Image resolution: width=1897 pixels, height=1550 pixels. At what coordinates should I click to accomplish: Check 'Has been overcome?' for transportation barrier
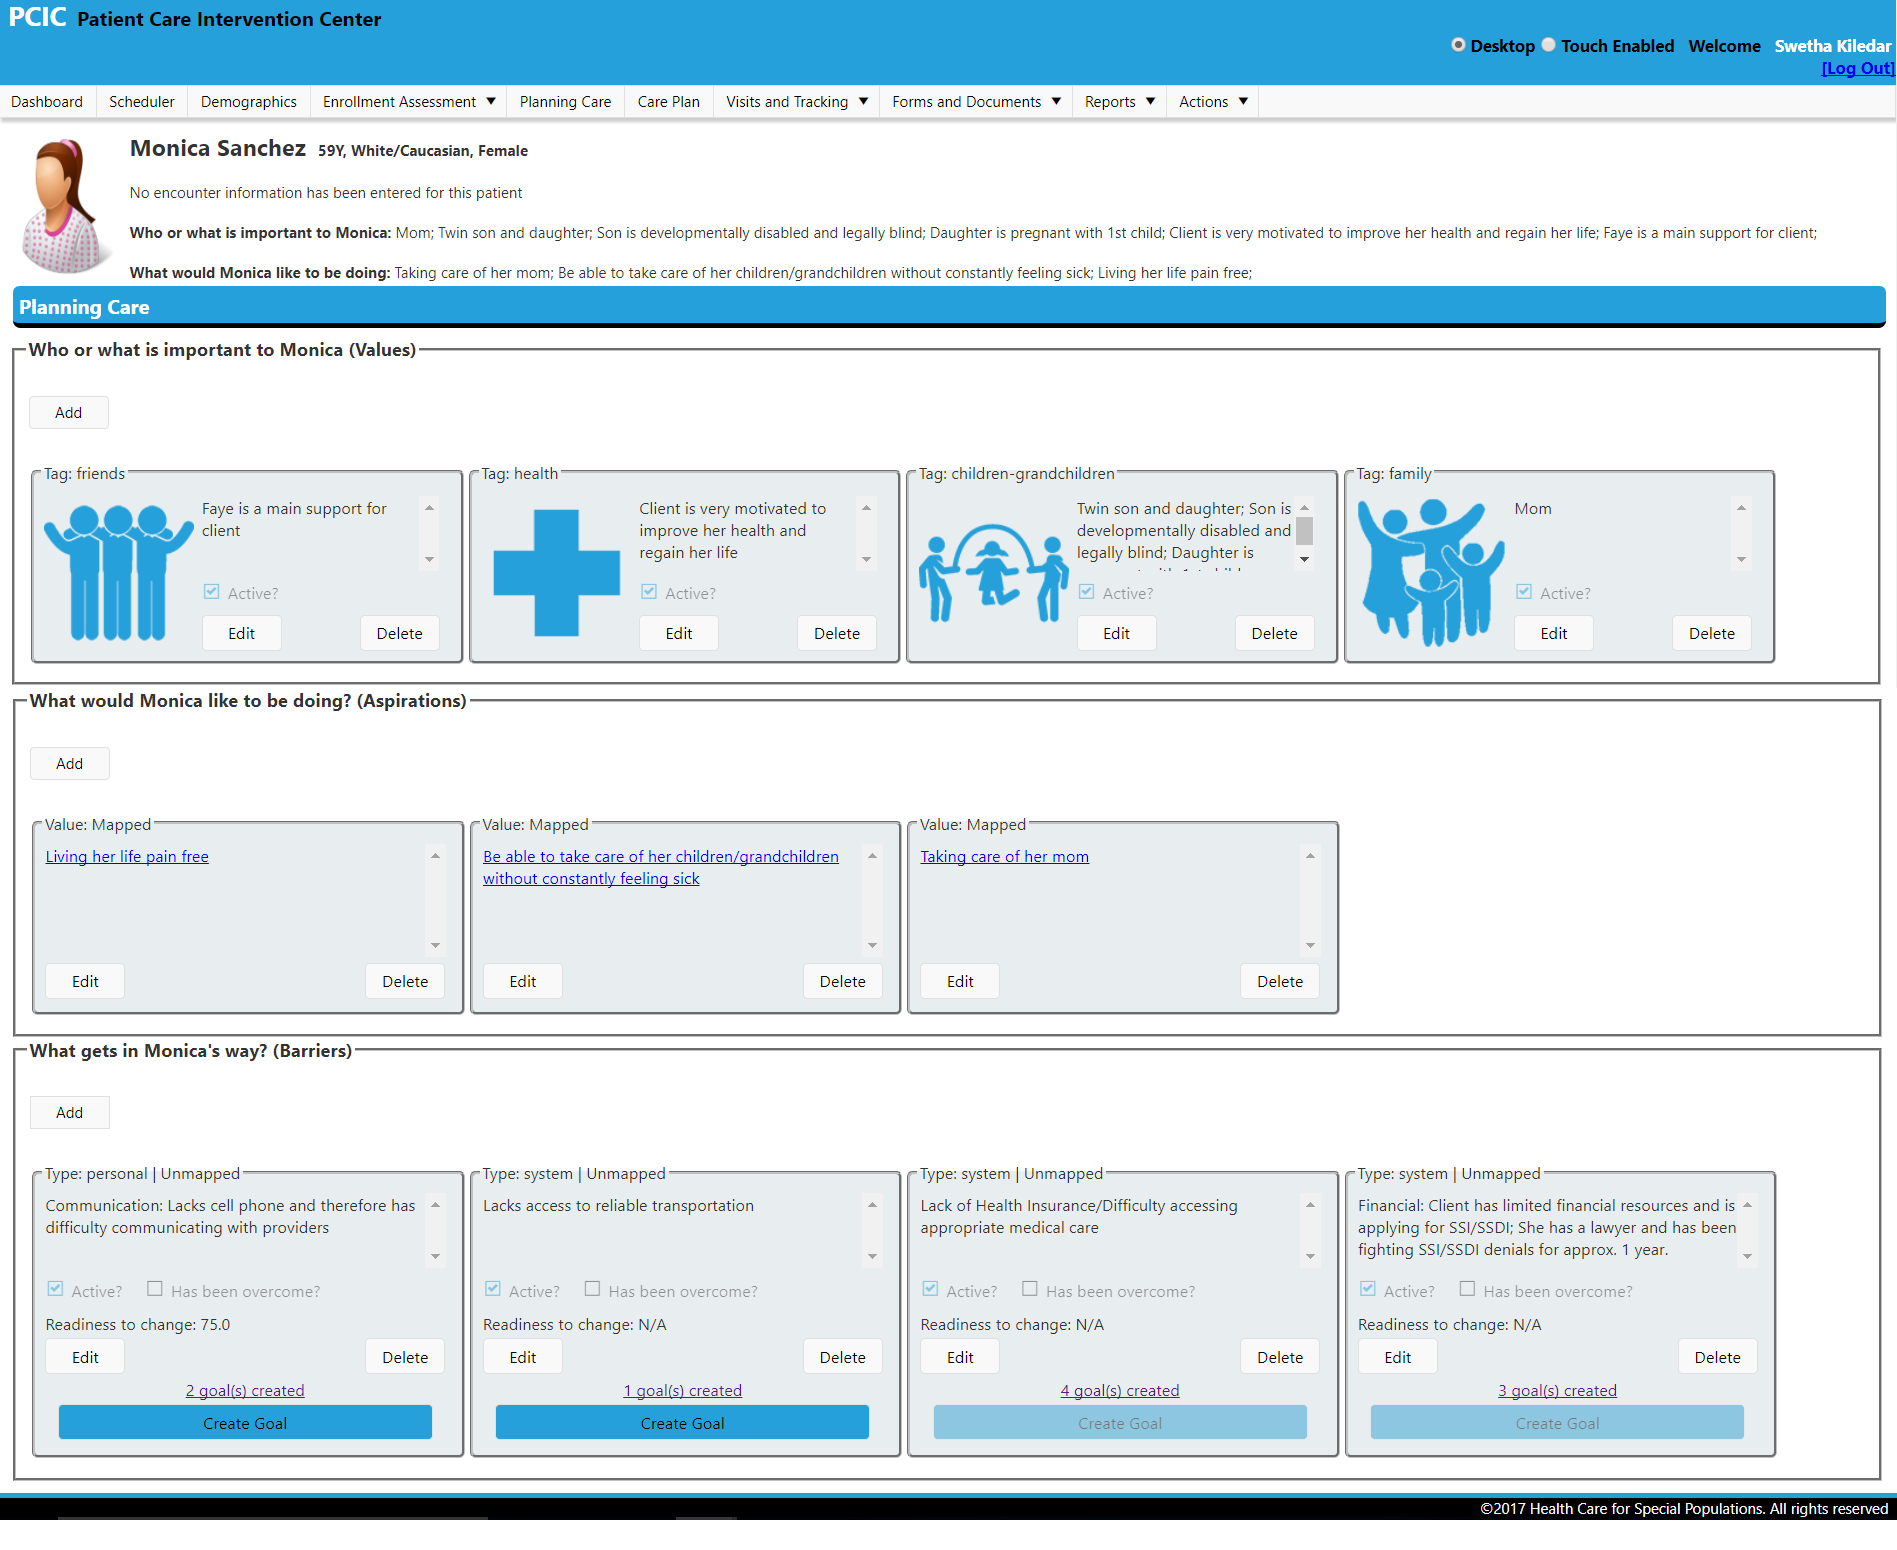click(x=593, y=1289)
